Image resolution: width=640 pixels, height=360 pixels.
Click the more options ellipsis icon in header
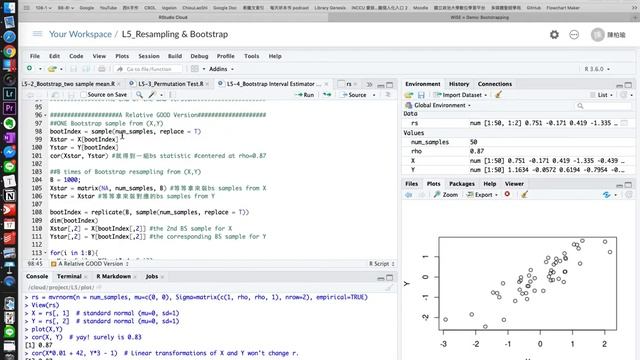click(x=574, y=35)
